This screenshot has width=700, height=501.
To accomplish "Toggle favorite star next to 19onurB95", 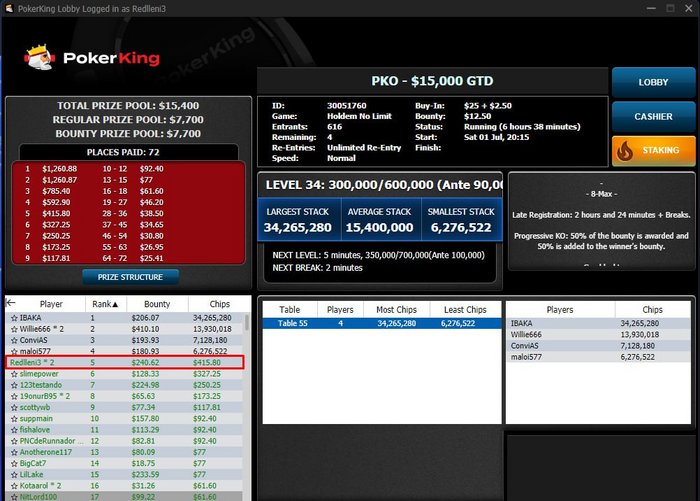I will [x=14, y=396].
